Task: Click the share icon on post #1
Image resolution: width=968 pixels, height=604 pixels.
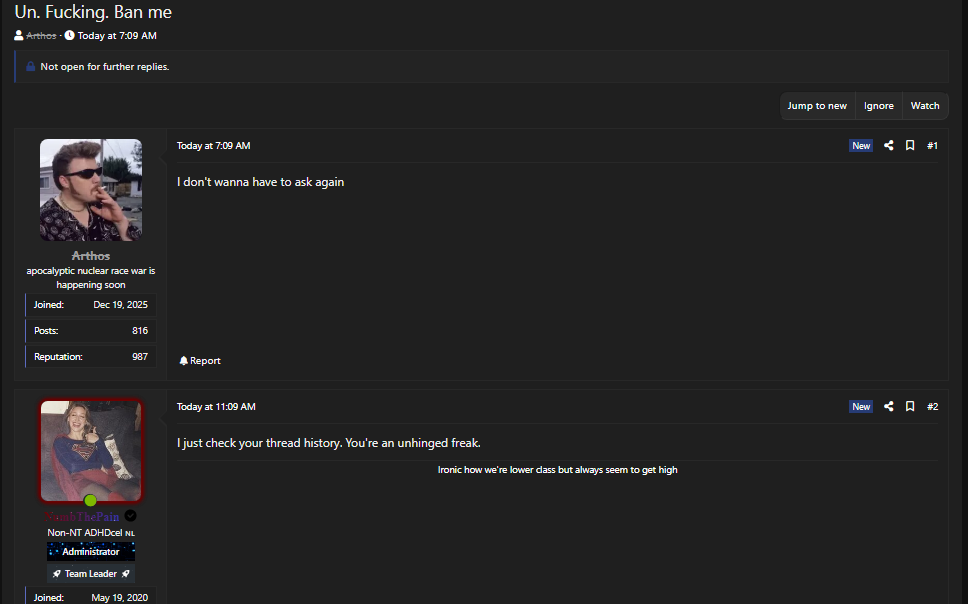Action: pos(888,146)
